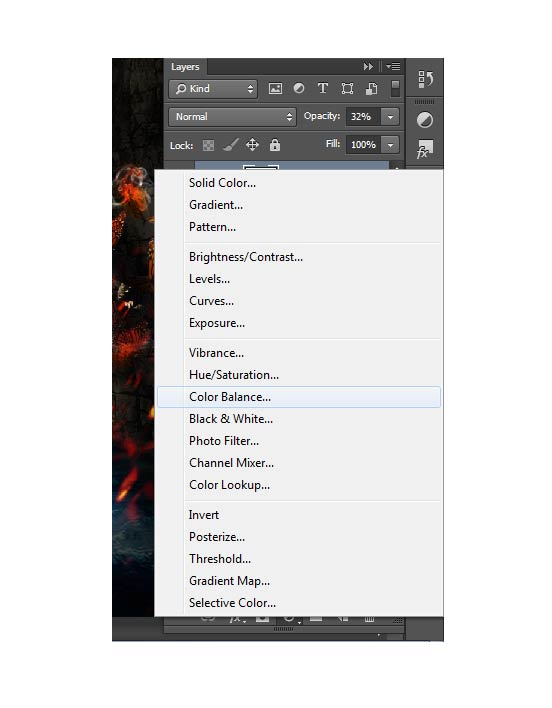Open the Normal blend mode dropdown
The height and width of the screenshot is (708, 552).
coord(232,117)
